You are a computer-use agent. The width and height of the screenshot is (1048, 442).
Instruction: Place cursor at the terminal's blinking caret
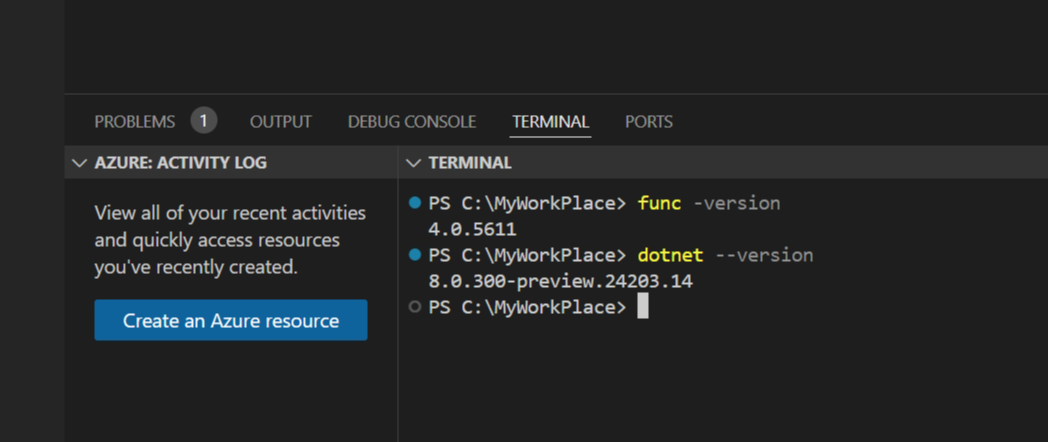click(x=643, y=307)
